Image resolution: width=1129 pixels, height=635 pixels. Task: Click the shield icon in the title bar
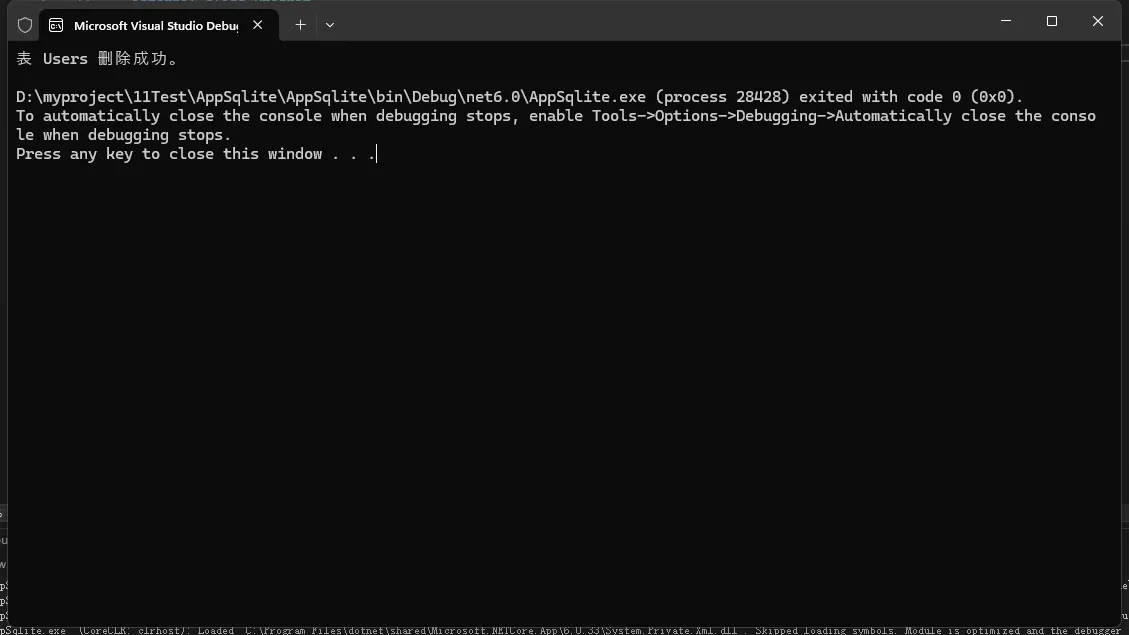pyautogui.click(x=25, y=25)
